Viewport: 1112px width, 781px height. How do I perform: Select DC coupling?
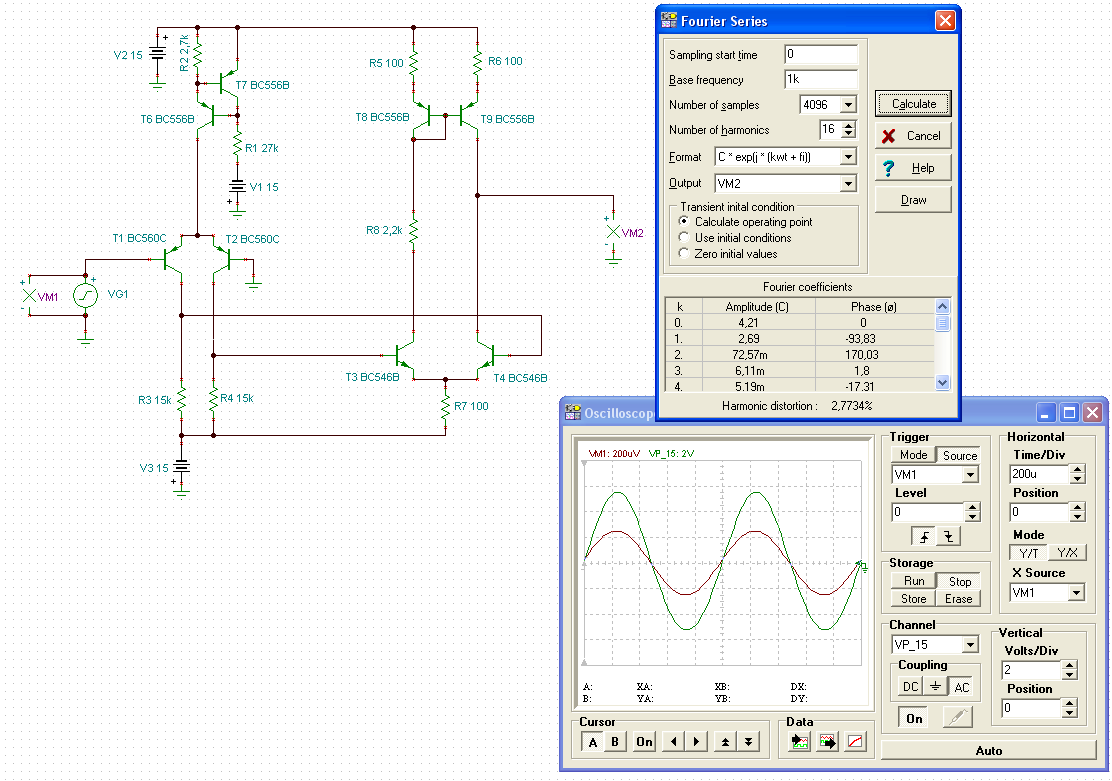(x=911, y=686)
